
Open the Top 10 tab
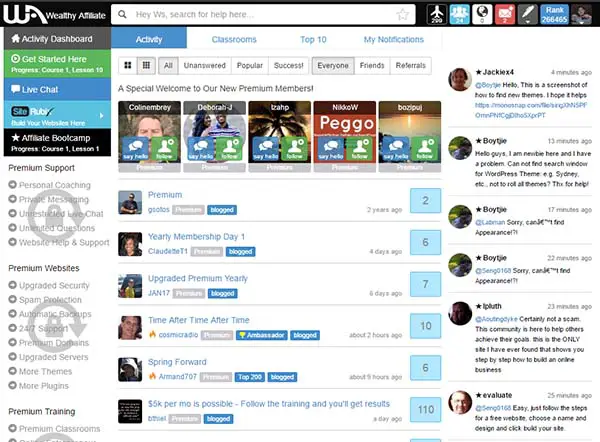[313, 39]
